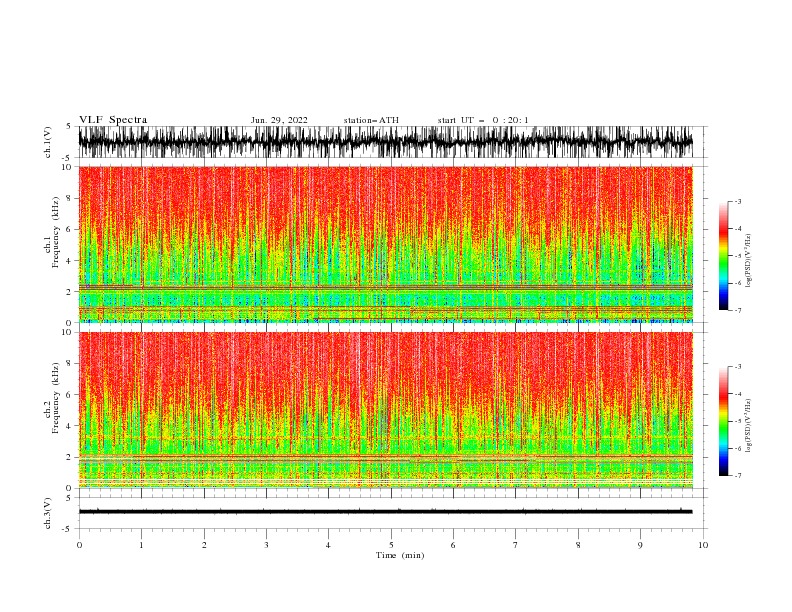Click the color scale bar beside ch.2 spectrogram
Image resolution: width=792 pixels, height=612 pixels.
[x=723, y=421]
